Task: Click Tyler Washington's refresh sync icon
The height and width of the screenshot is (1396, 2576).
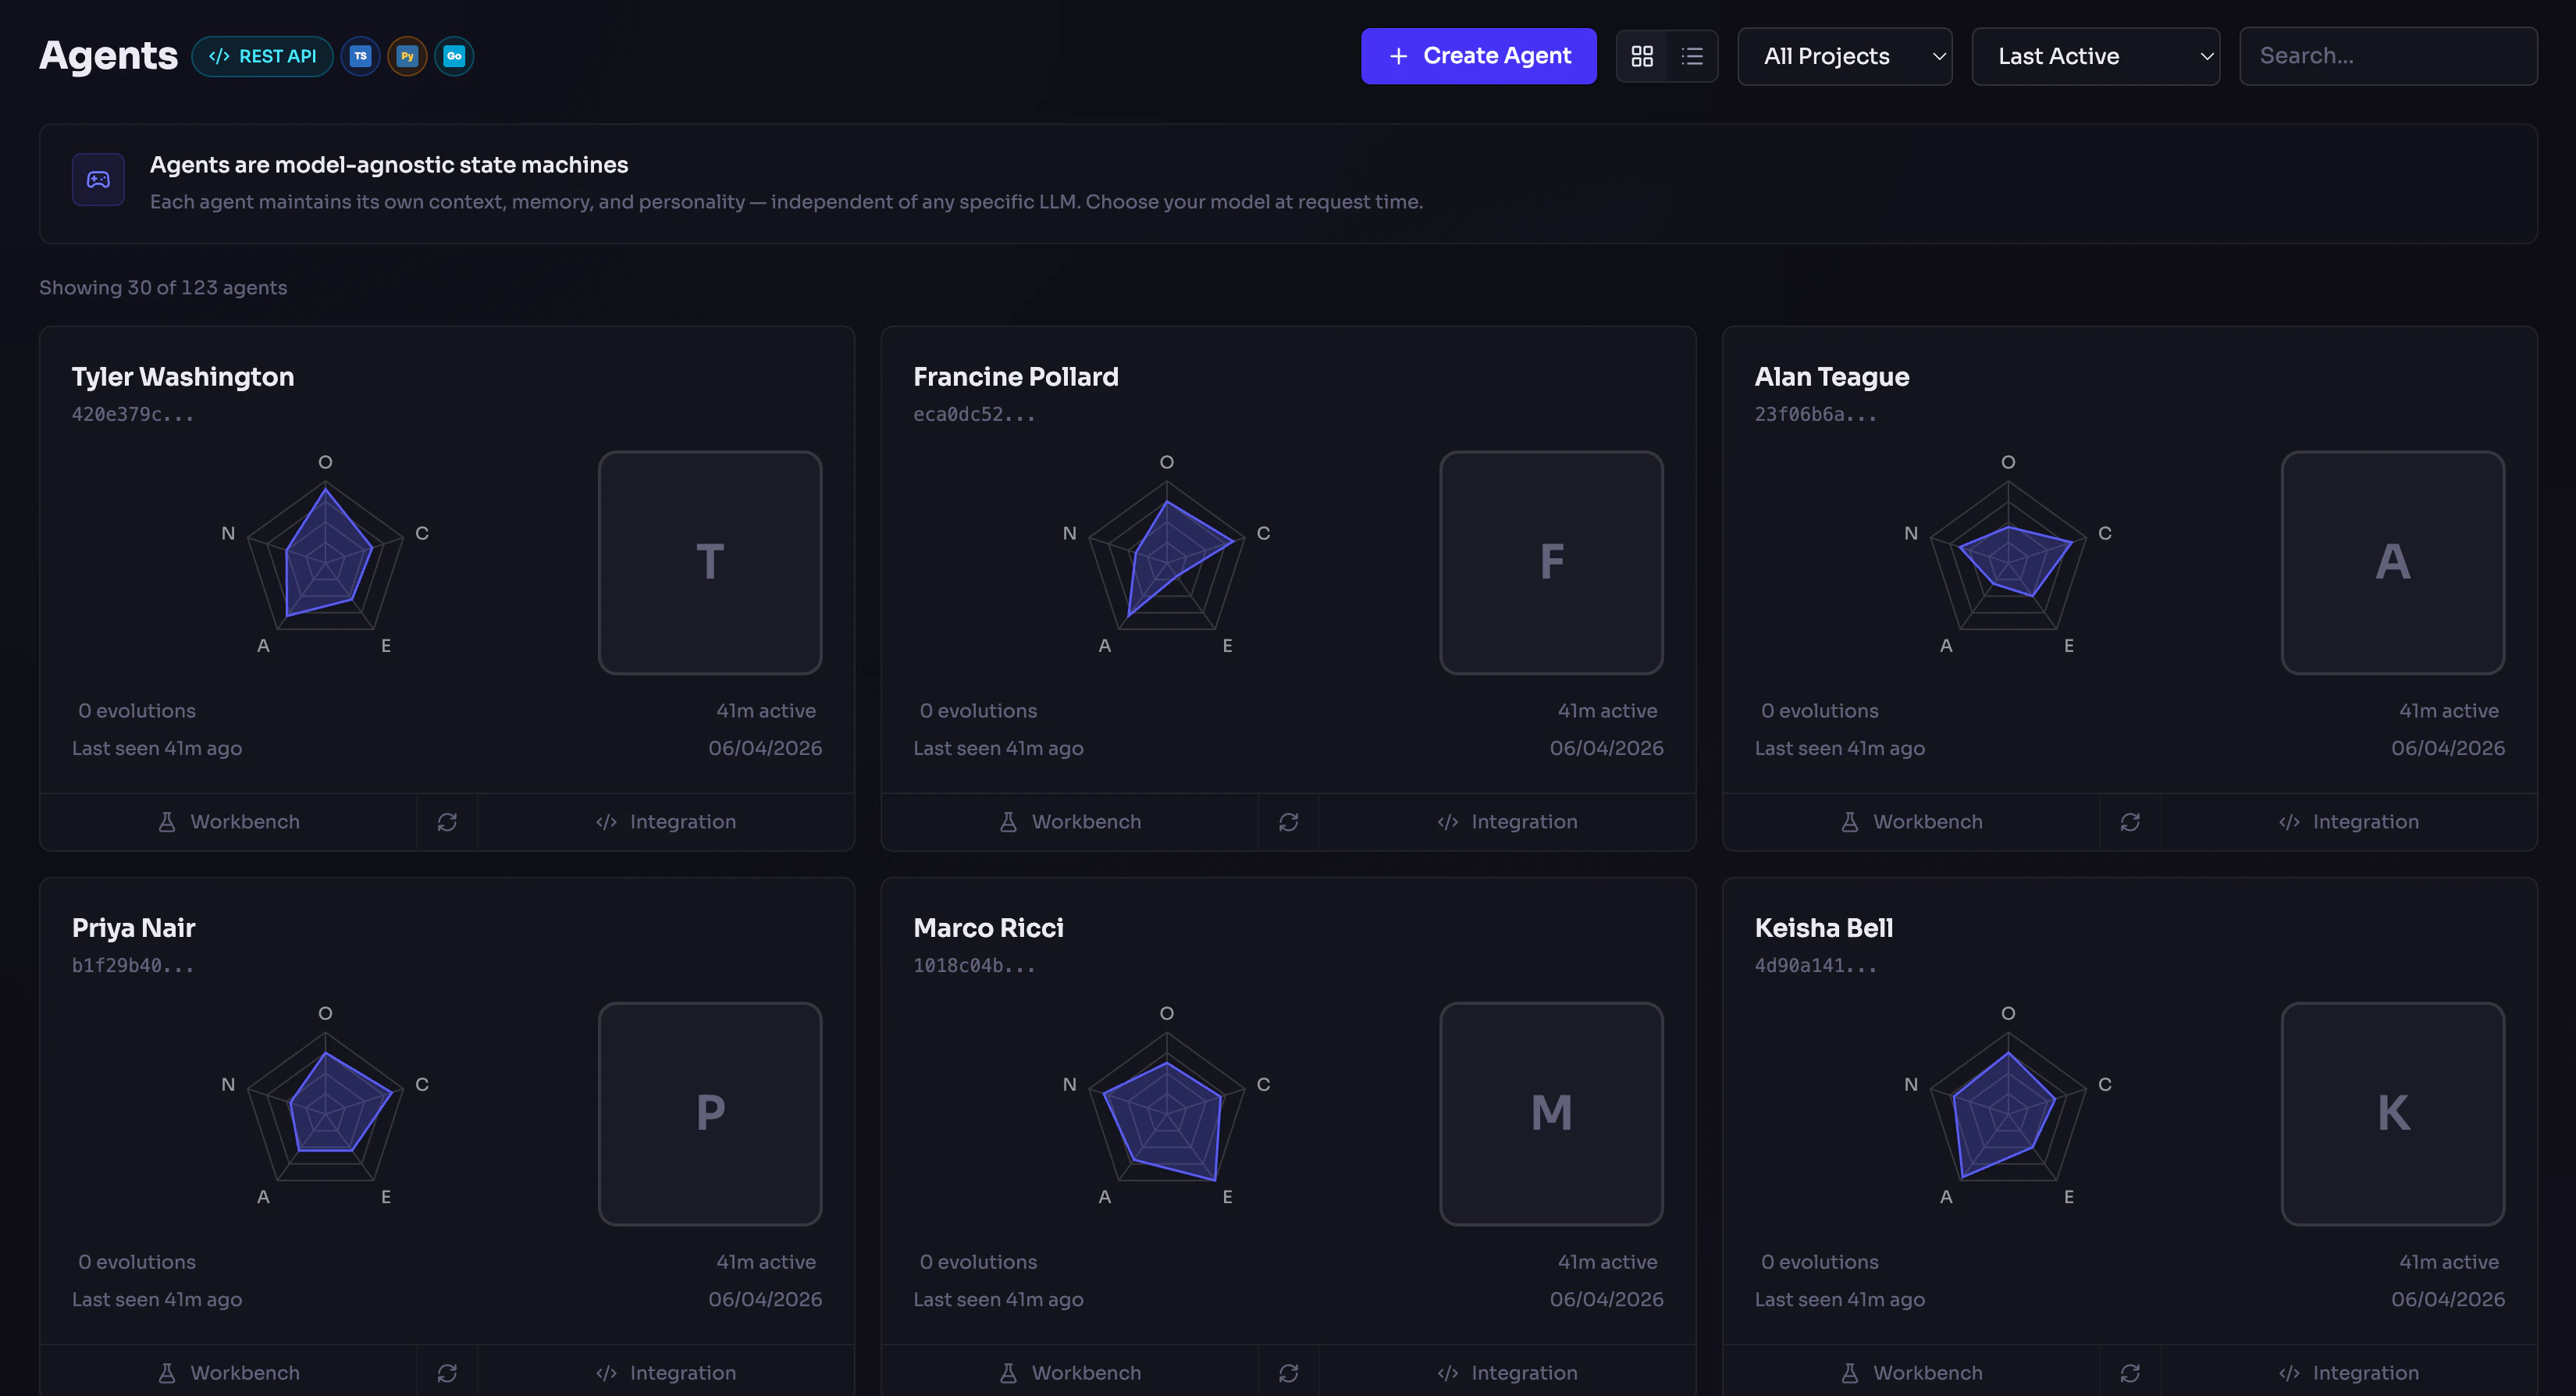Action: pos(447,822)
